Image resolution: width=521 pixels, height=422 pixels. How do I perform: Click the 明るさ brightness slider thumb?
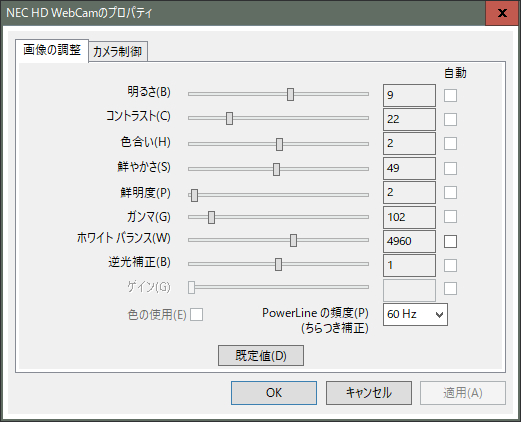pyautogui.click(x=290, y=94)
